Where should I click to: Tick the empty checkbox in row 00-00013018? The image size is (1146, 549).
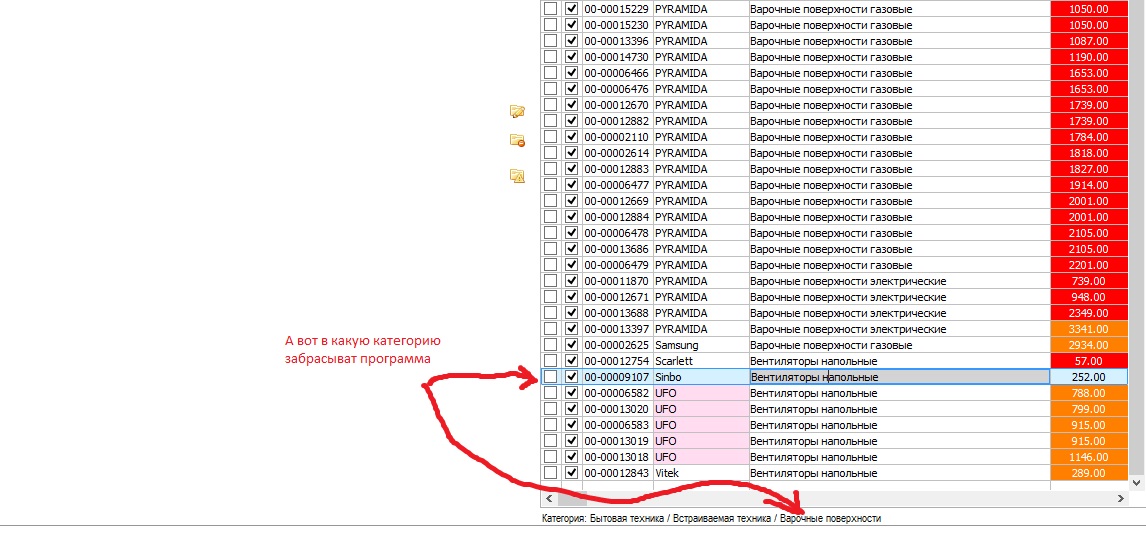tap(550, 457)
